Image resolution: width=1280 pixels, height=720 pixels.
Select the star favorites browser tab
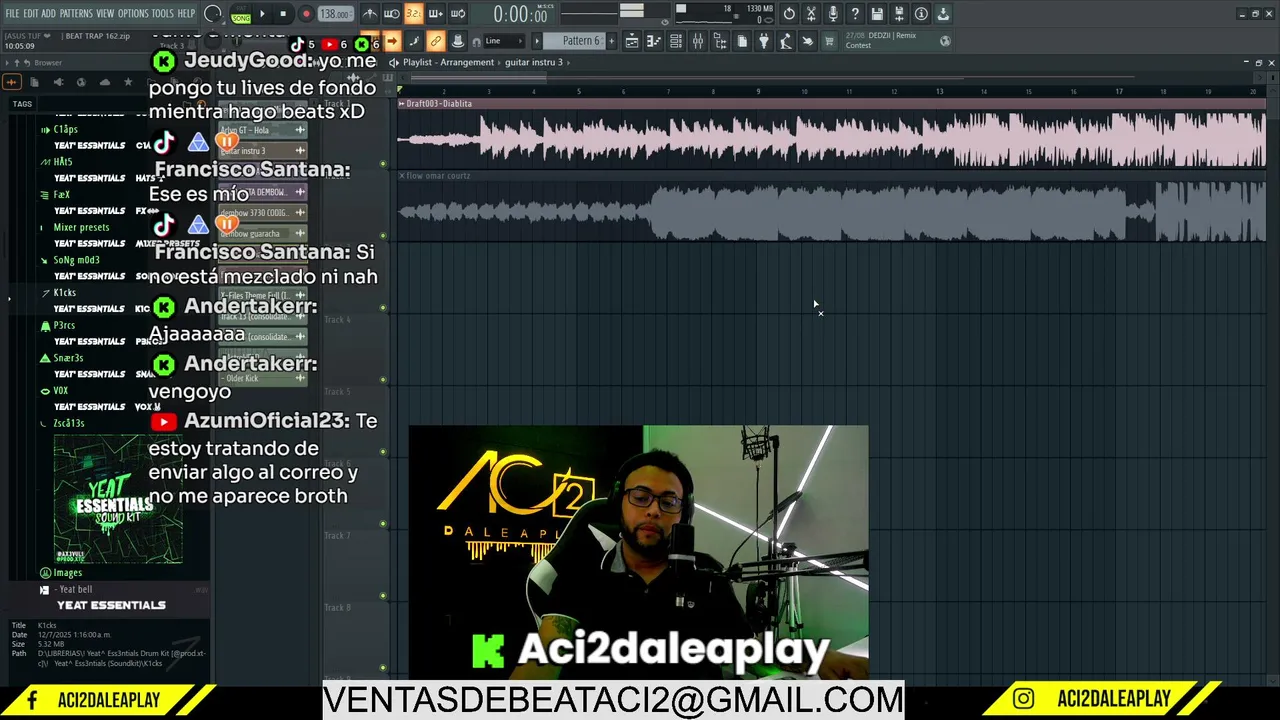(128, 82)
